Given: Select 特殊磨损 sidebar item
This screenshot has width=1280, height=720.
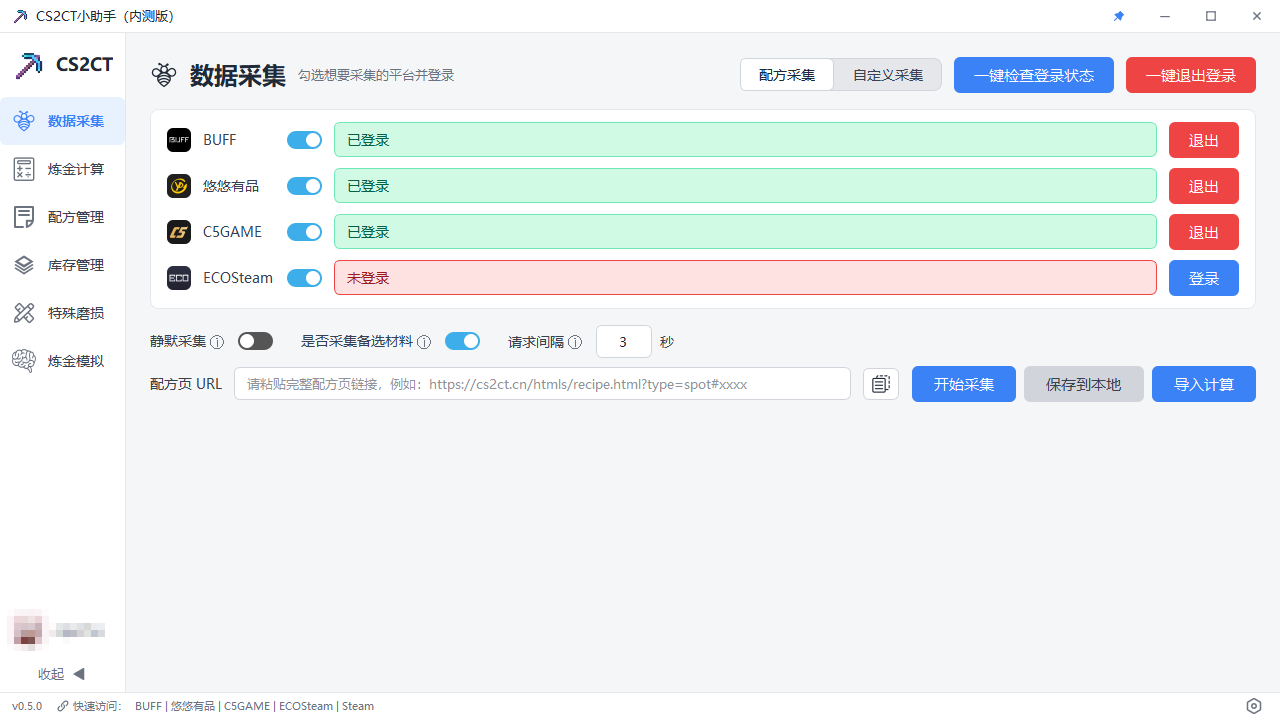Looking at the screenshot, I should click(x=63, y=313).
